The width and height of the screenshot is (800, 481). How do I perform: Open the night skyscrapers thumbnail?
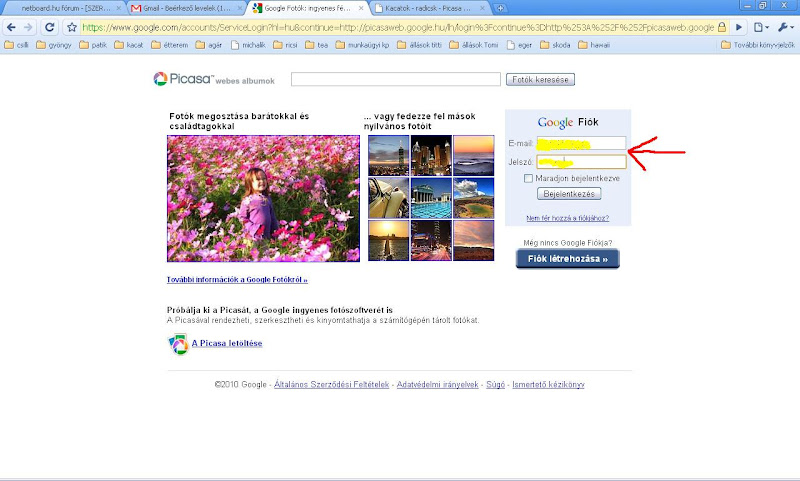(431, 156)
